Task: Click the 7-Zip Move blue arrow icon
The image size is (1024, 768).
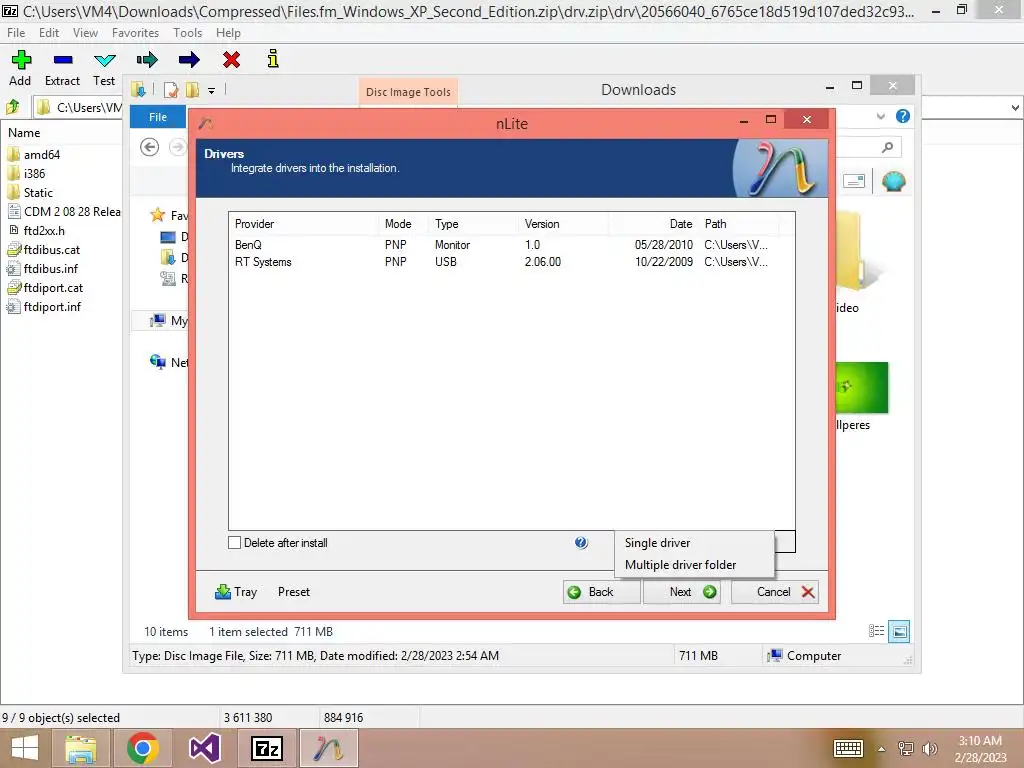Action: click(x=189, y=60)
